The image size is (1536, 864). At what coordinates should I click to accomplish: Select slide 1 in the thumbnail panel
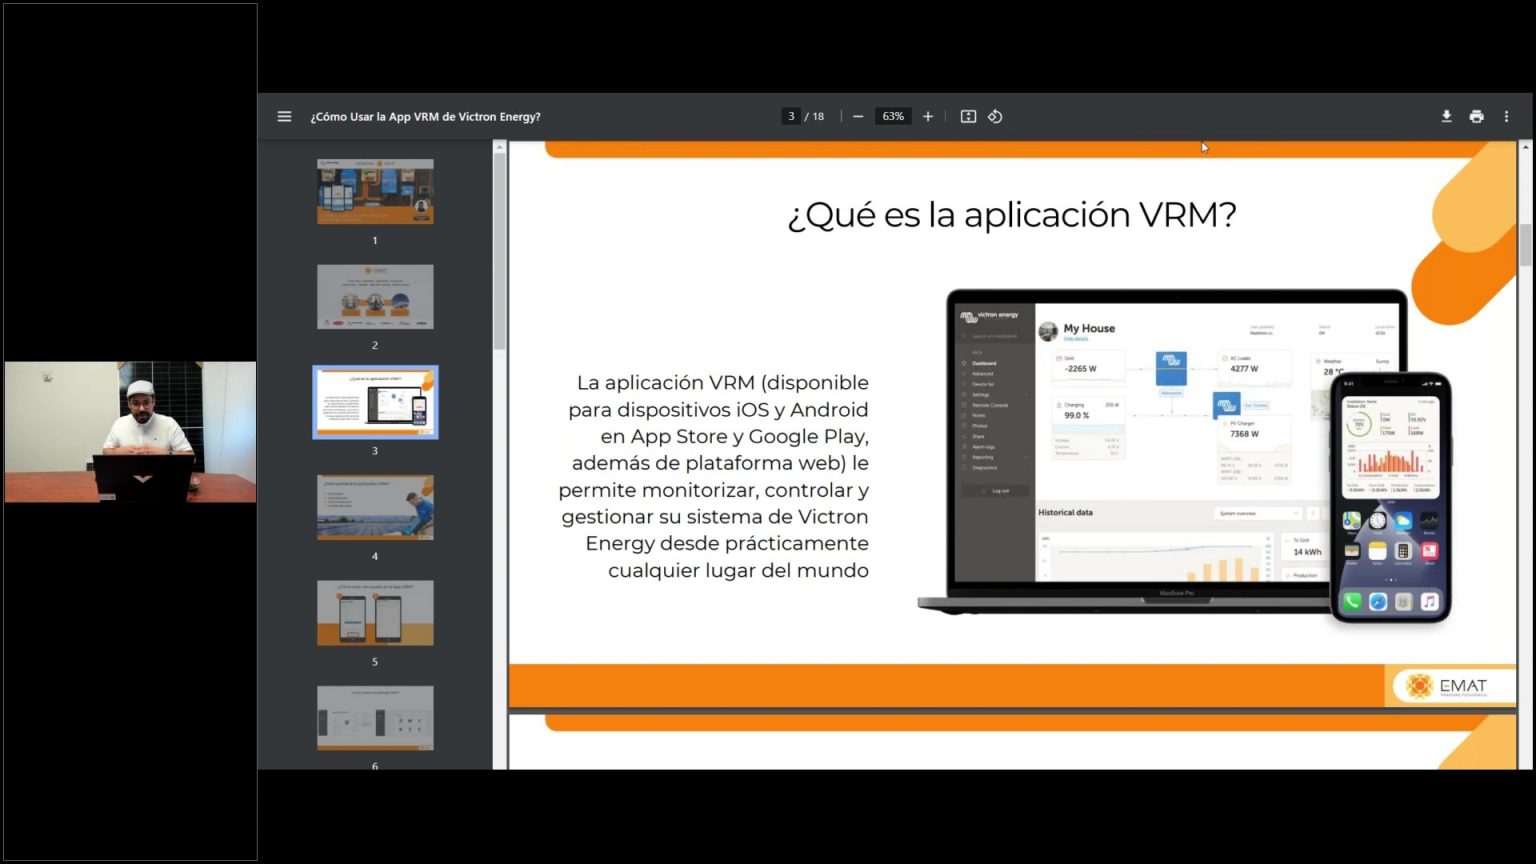375,191
